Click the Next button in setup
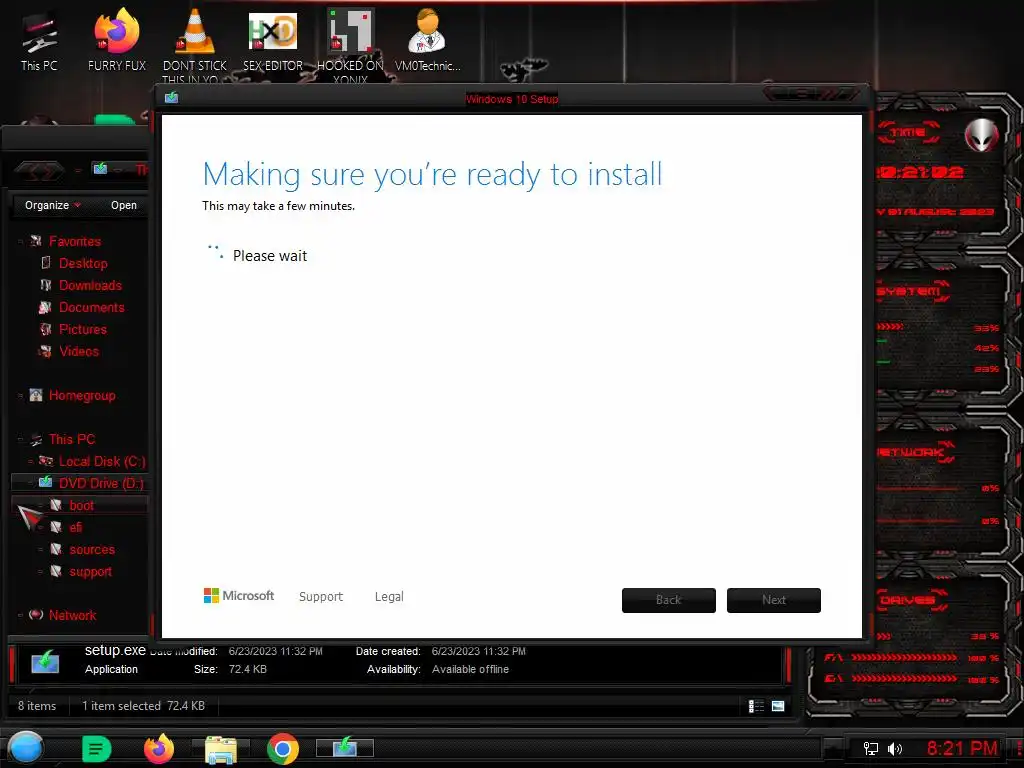Screen dimensions: 1024x768 pyautogui.click(x=774, y=600)
